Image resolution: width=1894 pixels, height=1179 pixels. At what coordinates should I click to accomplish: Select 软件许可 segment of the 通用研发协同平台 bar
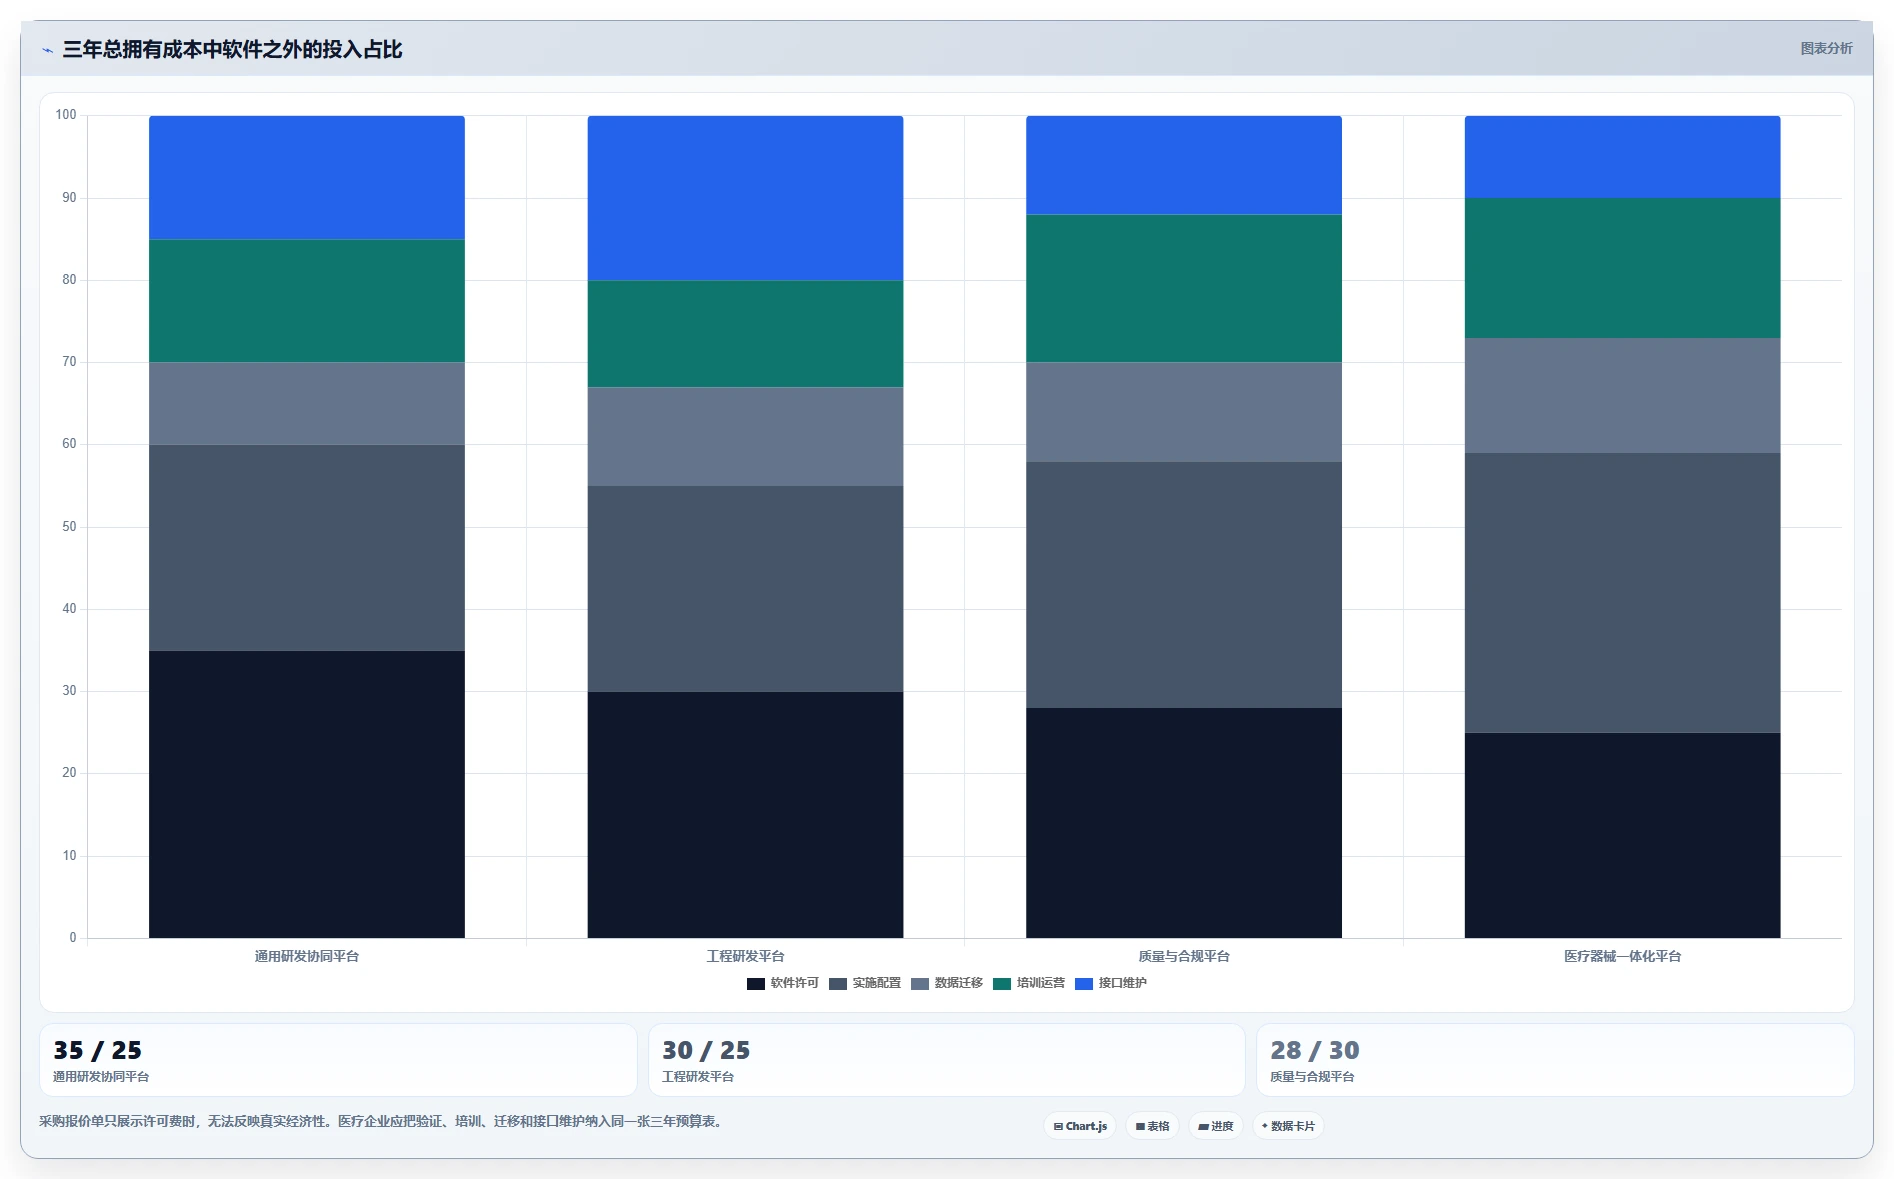(x=307, y=794)
